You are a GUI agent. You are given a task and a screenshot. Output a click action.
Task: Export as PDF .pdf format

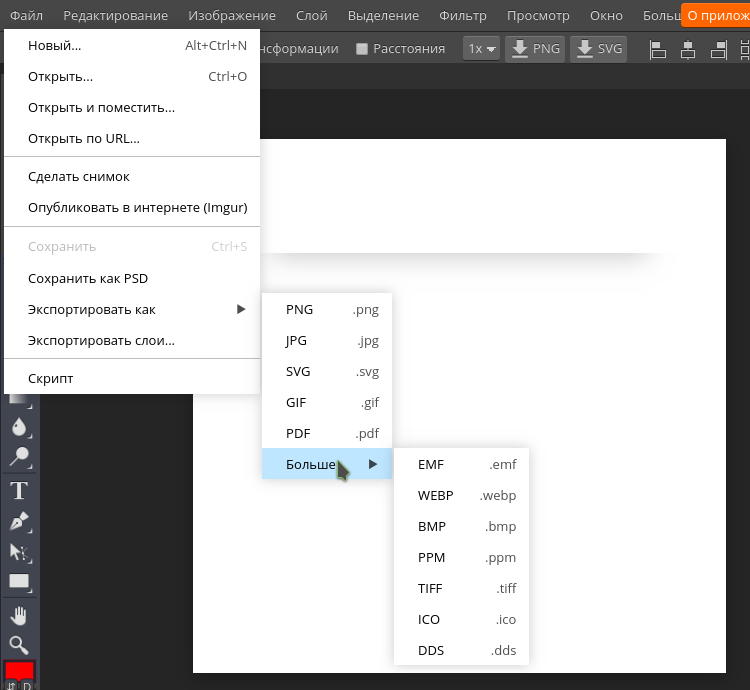(x=327, y=433)
